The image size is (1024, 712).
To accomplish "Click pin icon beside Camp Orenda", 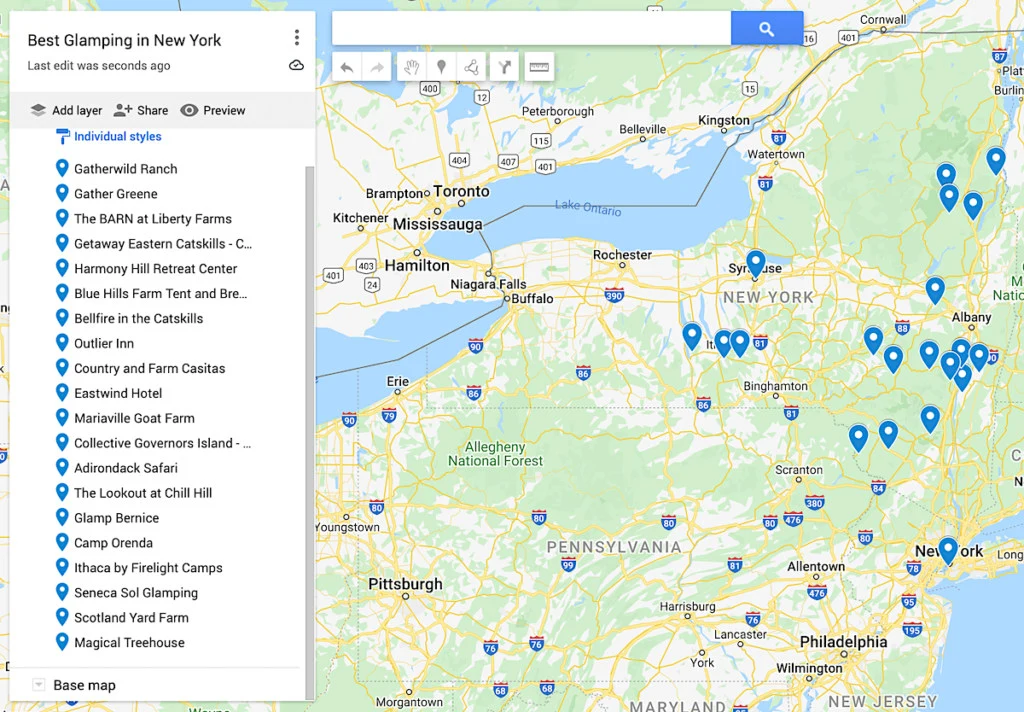I will pyautogui.click(x=62, y=542).
